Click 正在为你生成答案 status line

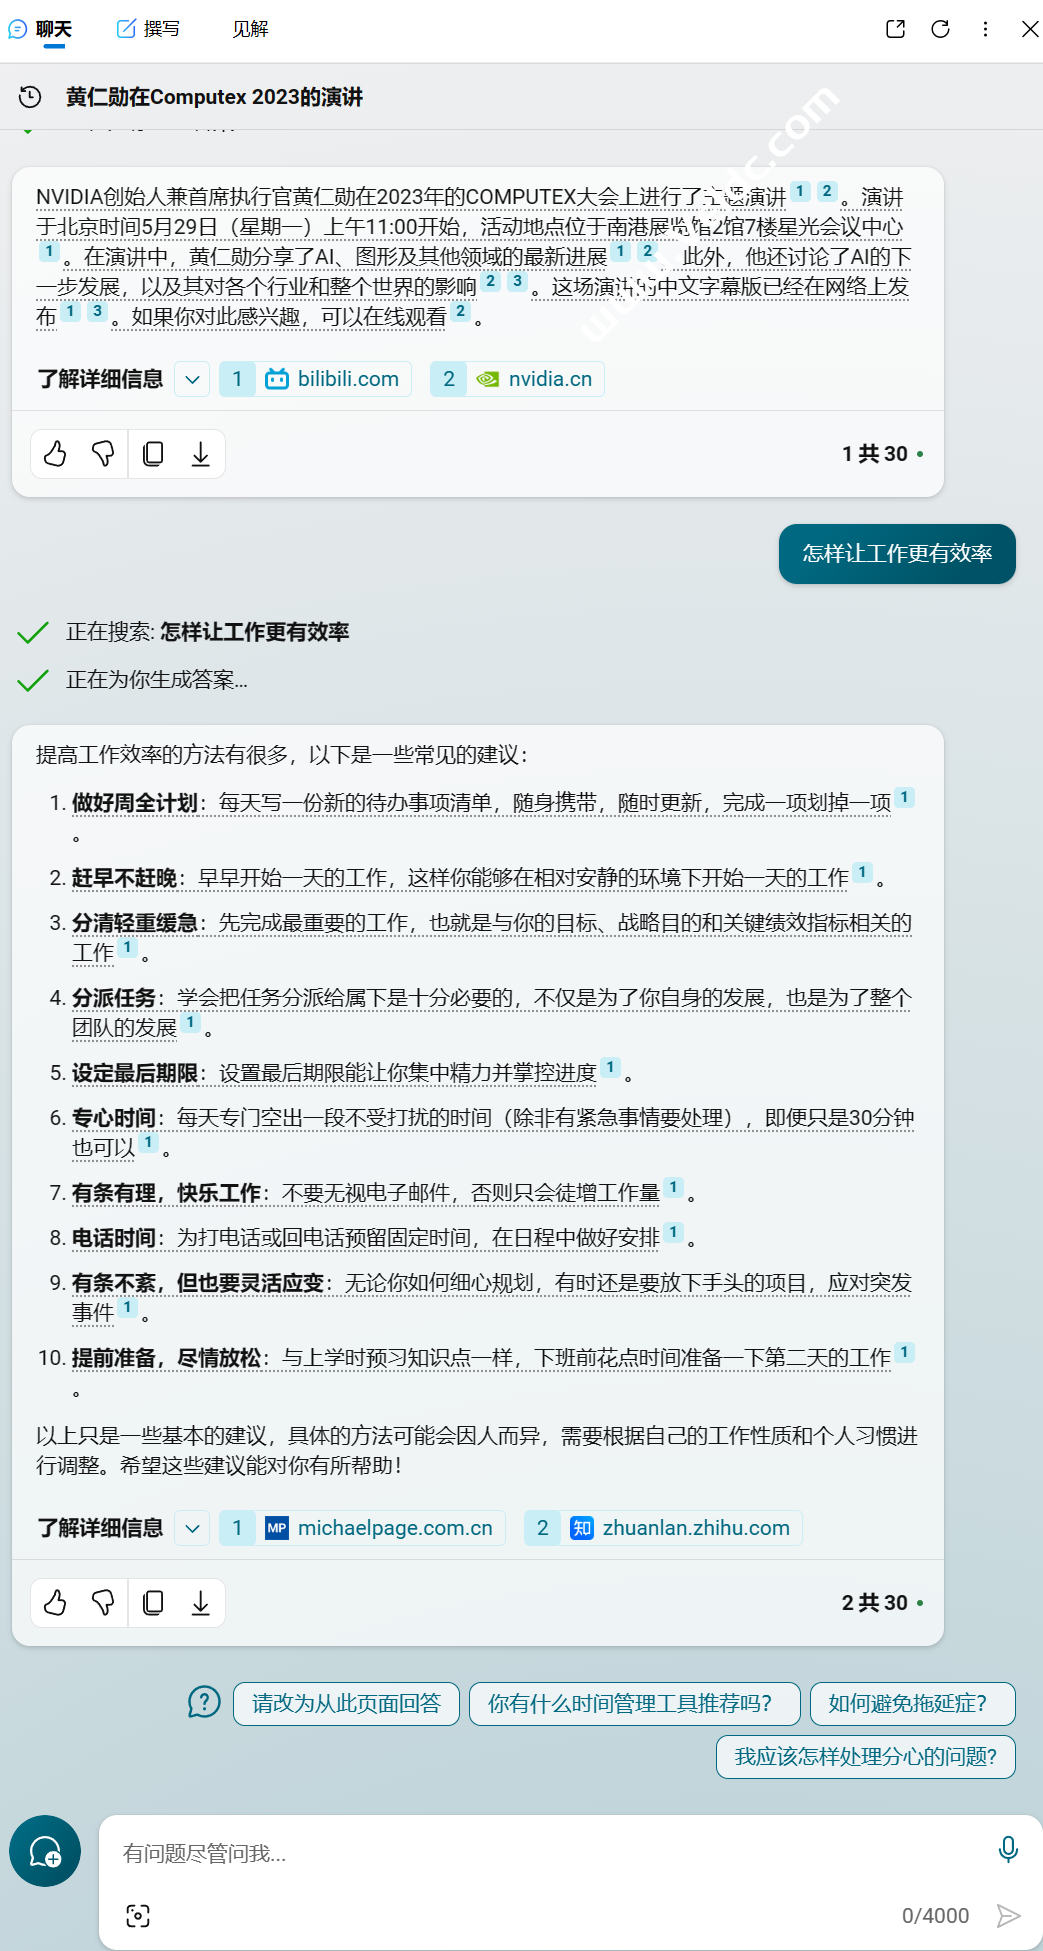(x=157, y=680)
